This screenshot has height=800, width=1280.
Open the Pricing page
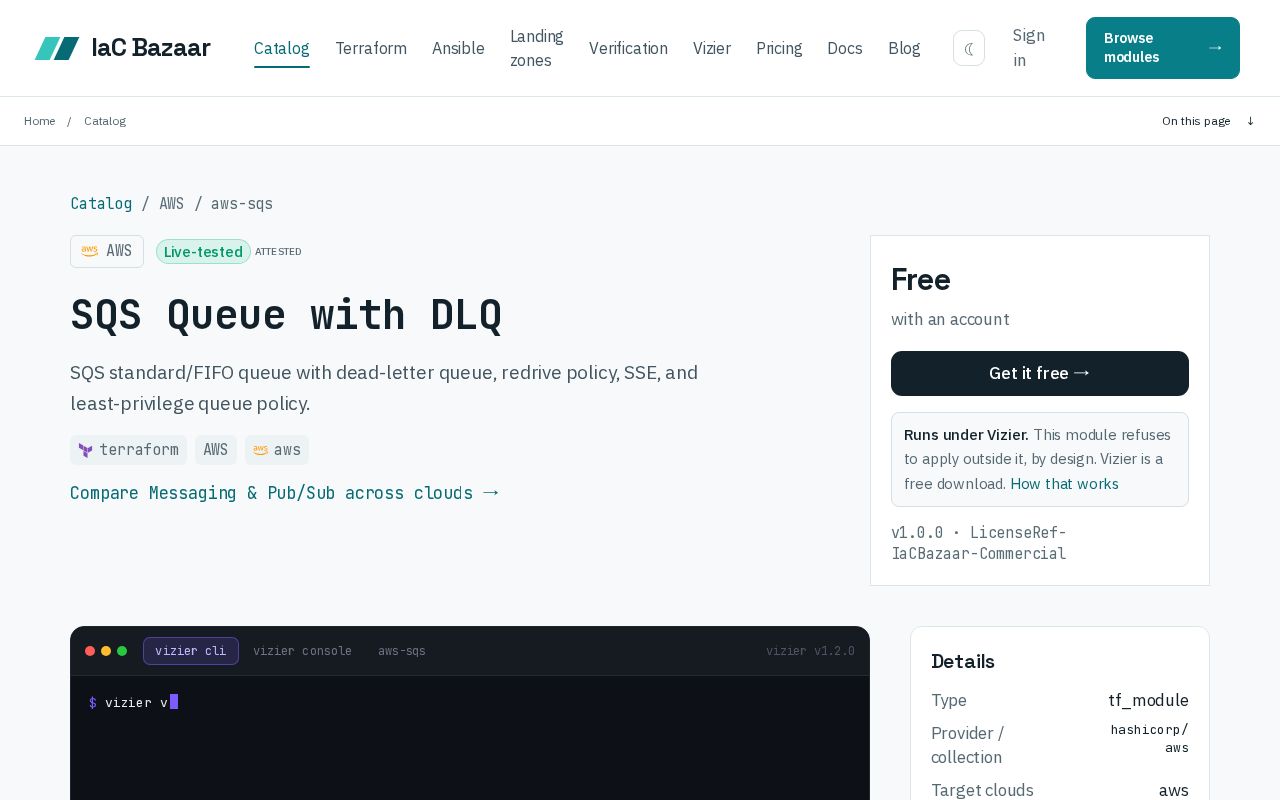point(779,48)
